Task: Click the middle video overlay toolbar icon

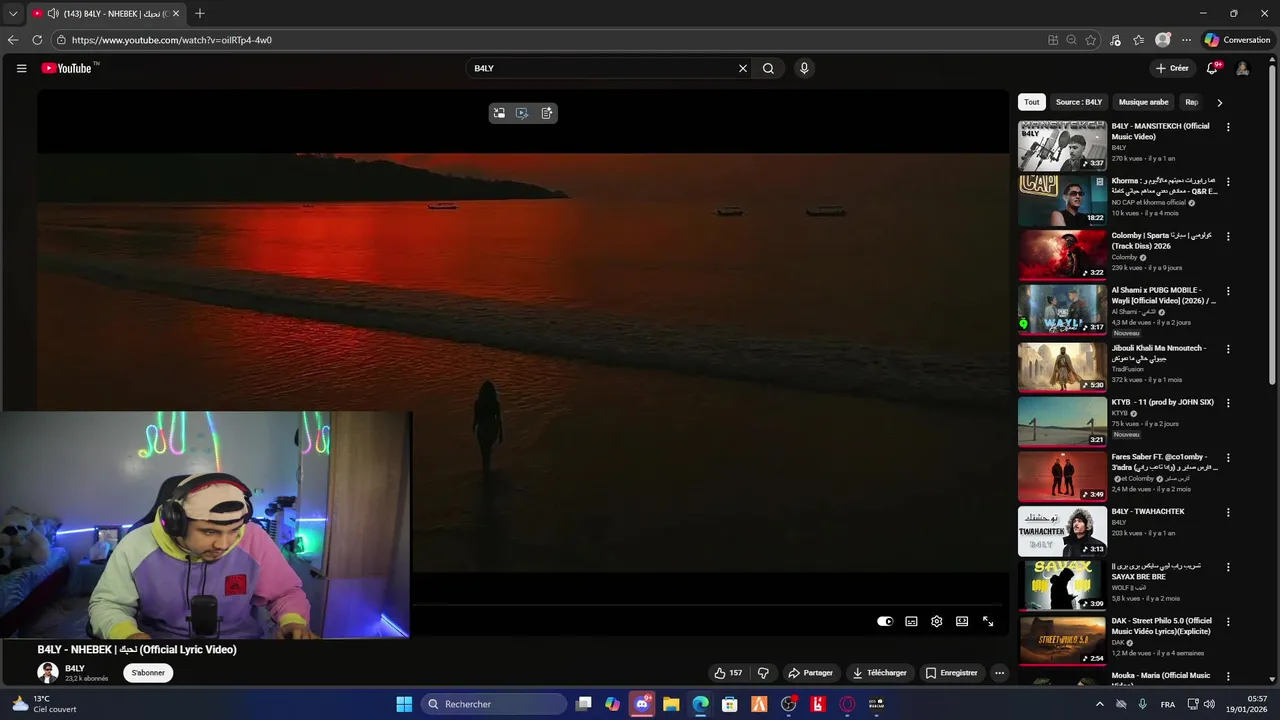Action: [x=522, y=113]
